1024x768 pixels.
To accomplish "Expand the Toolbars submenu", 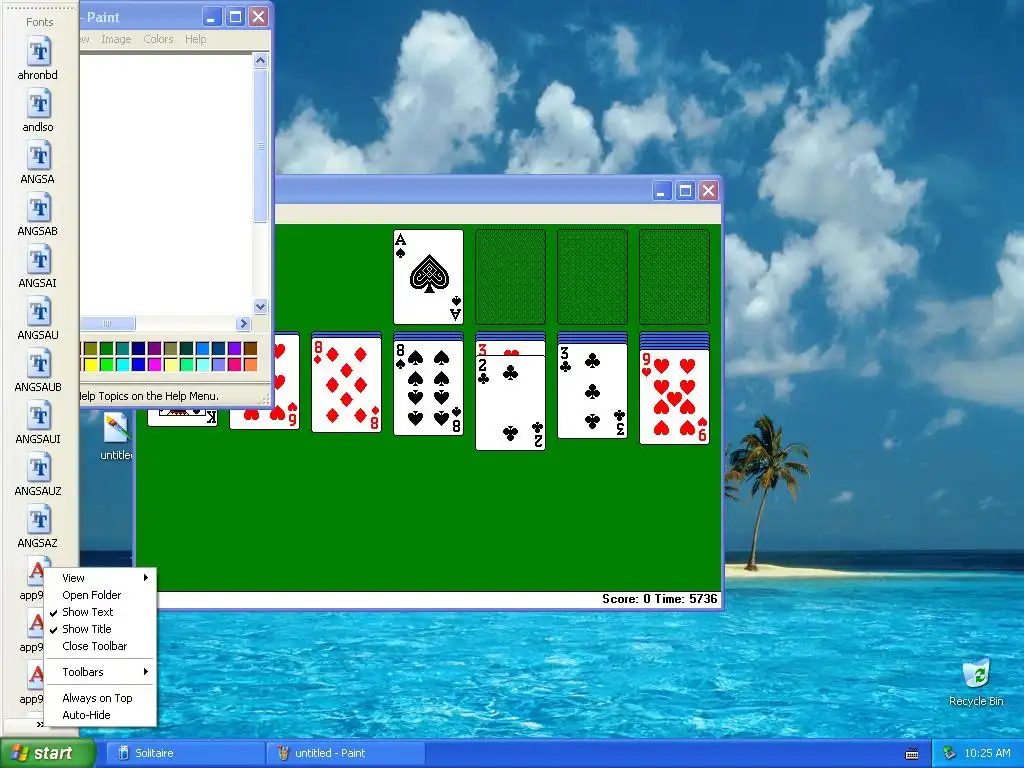I will click(100, 672).
